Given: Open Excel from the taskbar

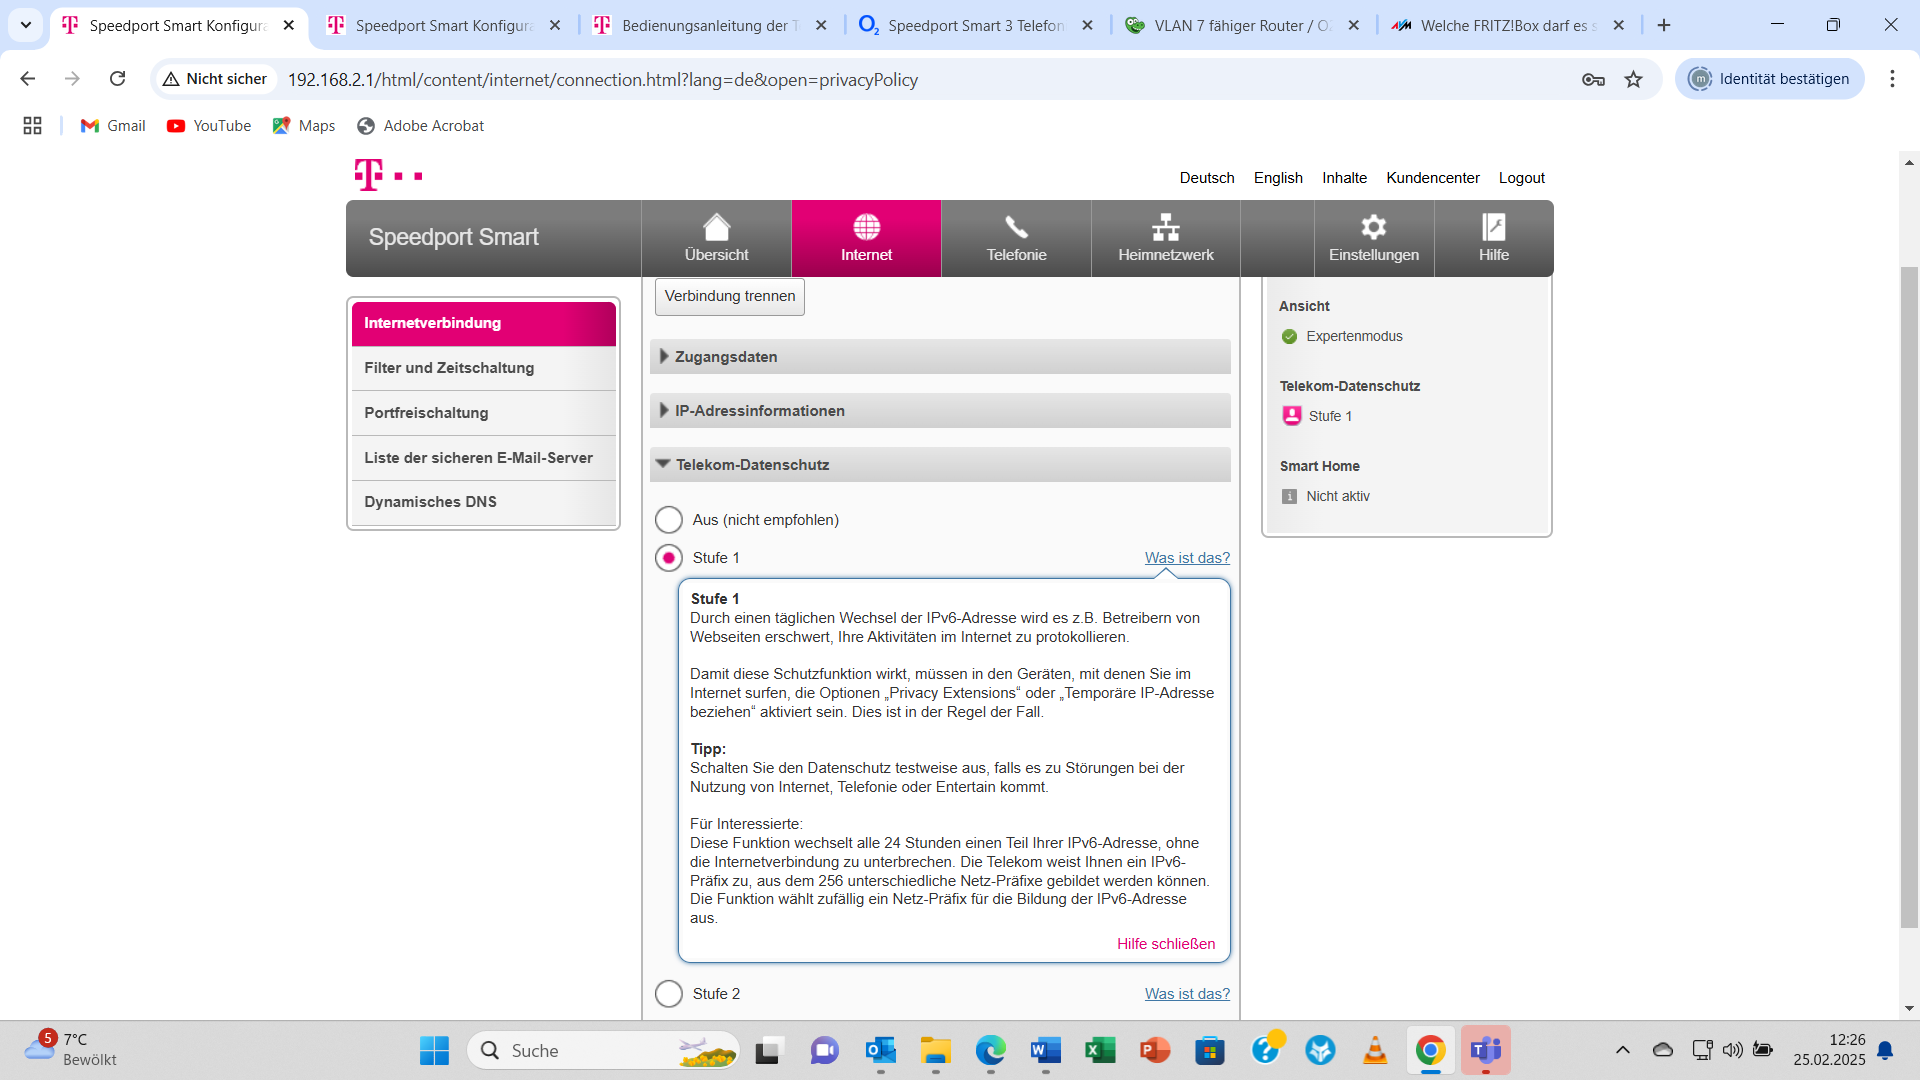Looking at the screenshot, I should (1100, 1051).
